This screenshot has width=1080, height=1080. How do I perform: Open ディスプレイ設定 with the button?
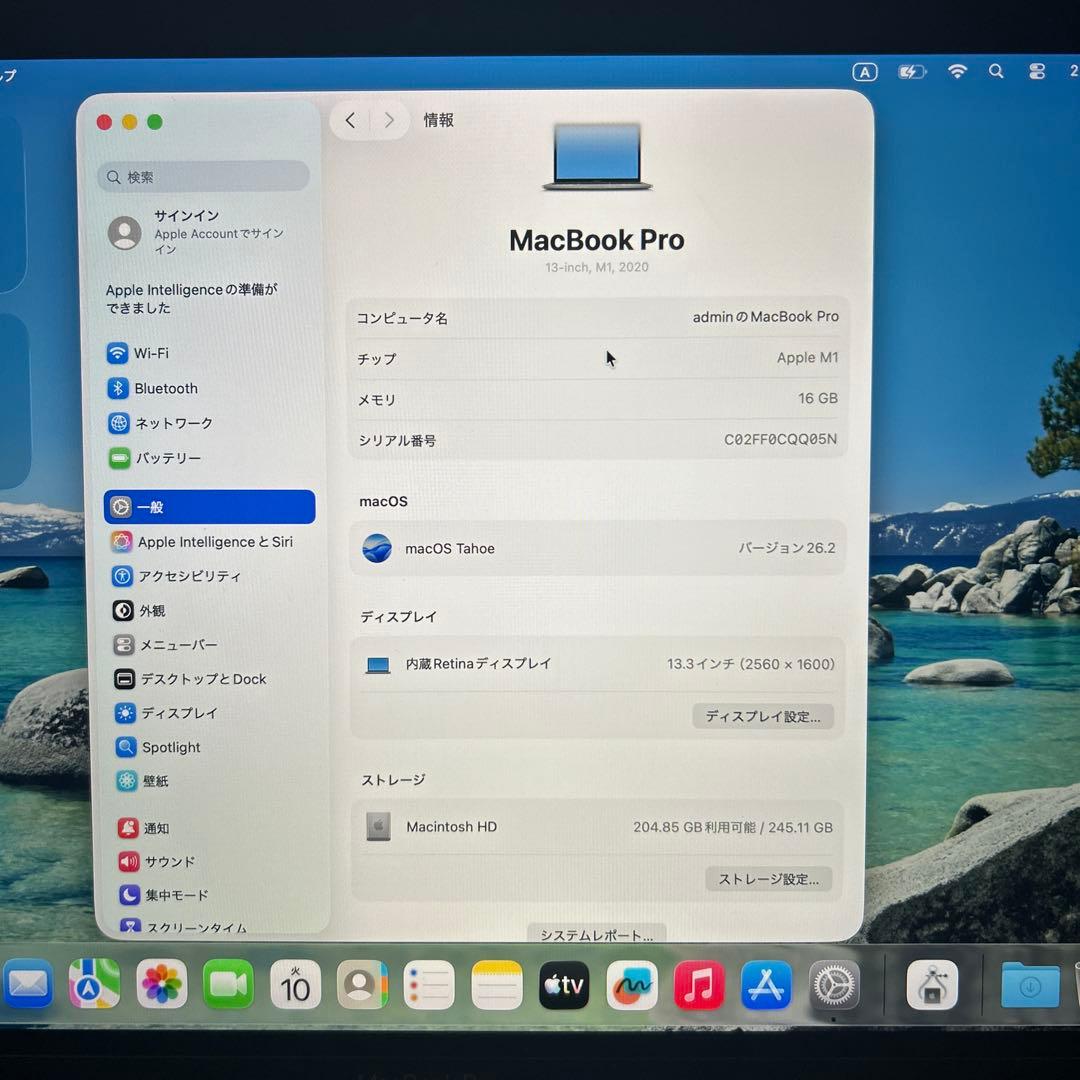(763, 716)
